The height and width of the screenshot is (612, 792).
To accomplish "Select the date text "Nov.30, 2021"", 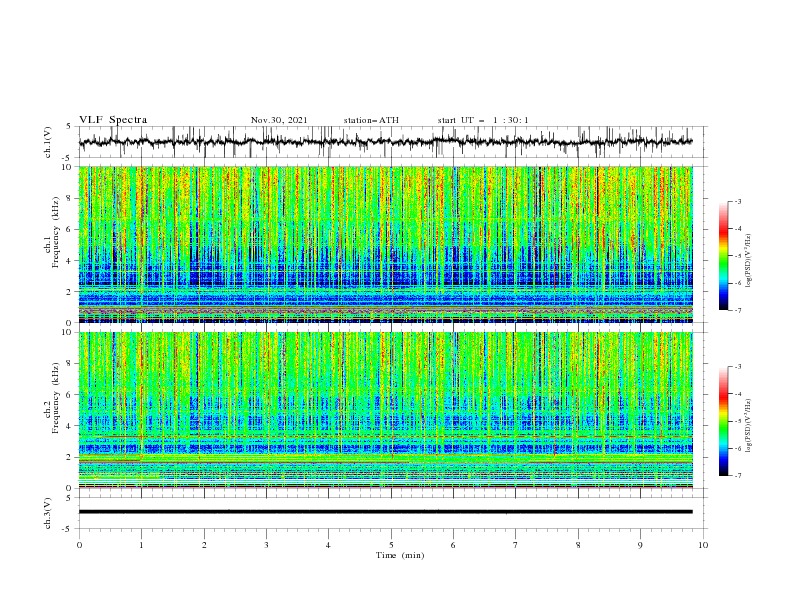I will (279, 120).
